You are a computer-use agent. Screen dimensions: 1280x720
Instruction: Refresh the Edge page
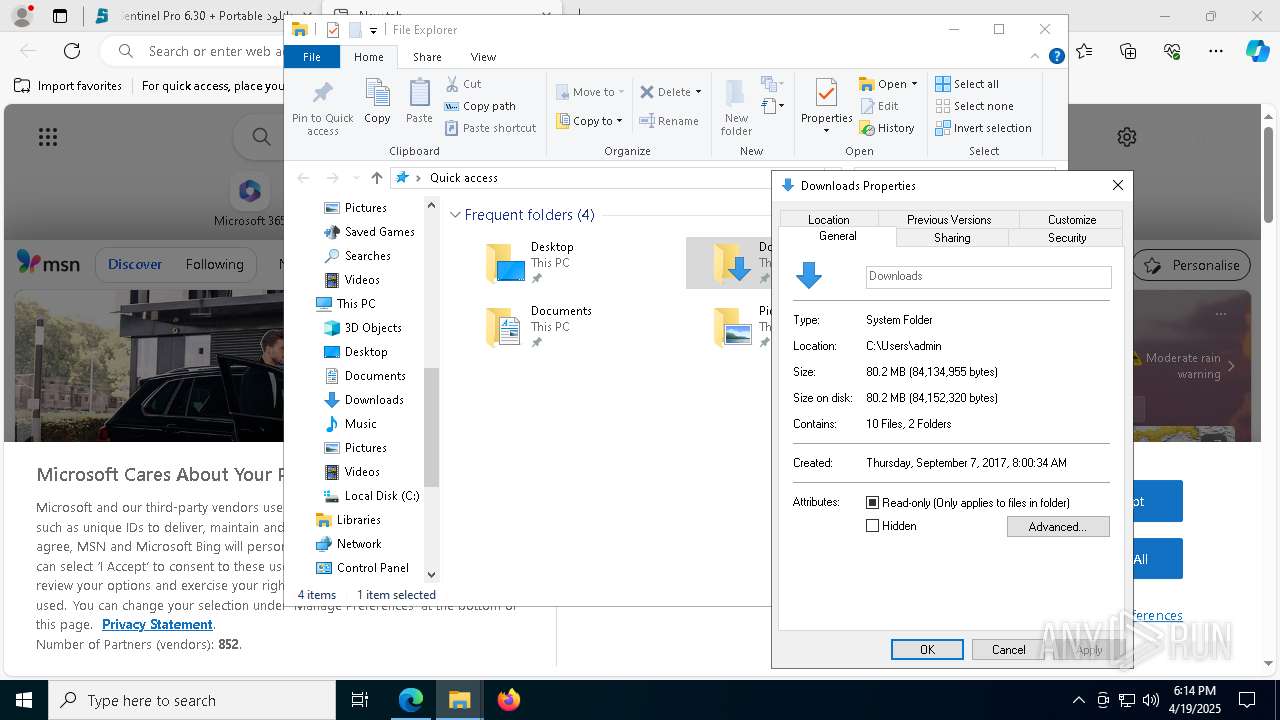coord(72,51)
